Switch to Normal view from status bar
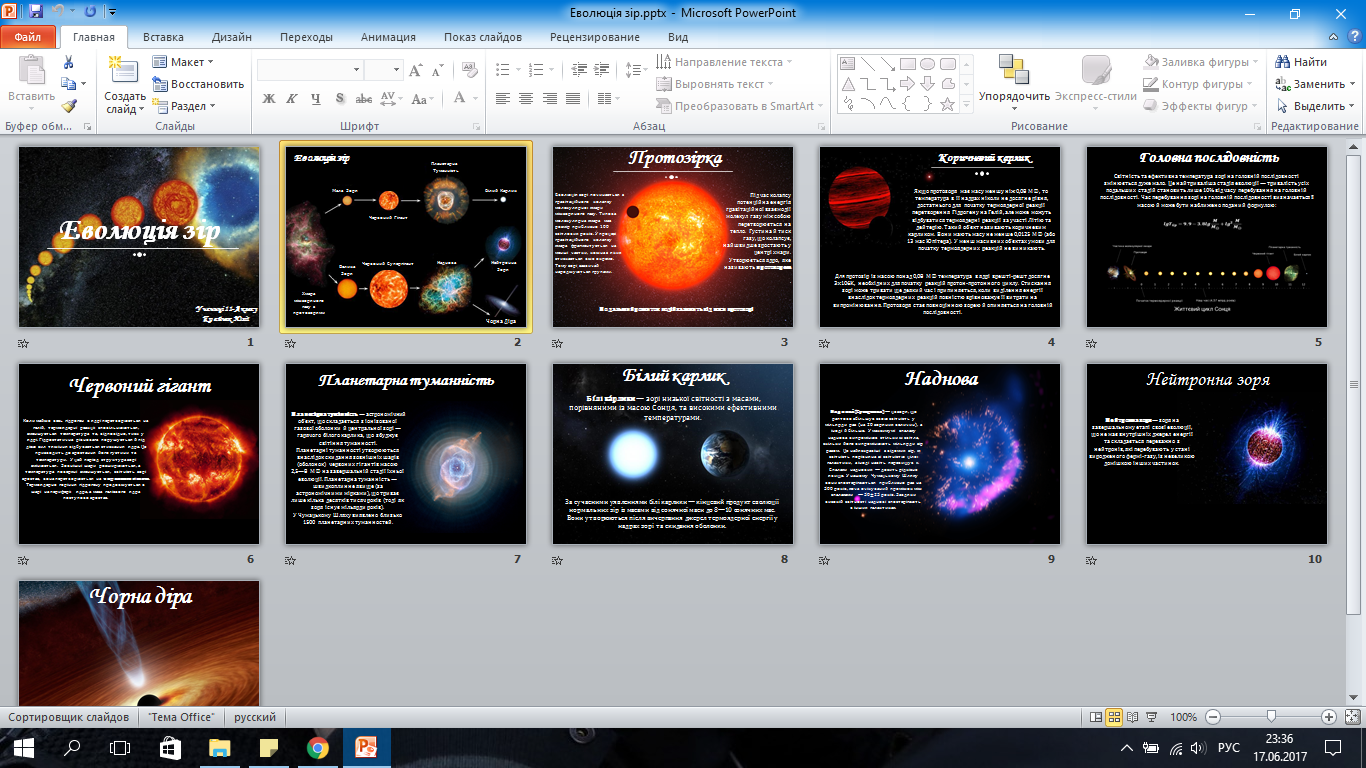Image resolution: width=1366 pixels, height=768 pixels. click(x=1095, y=717)
